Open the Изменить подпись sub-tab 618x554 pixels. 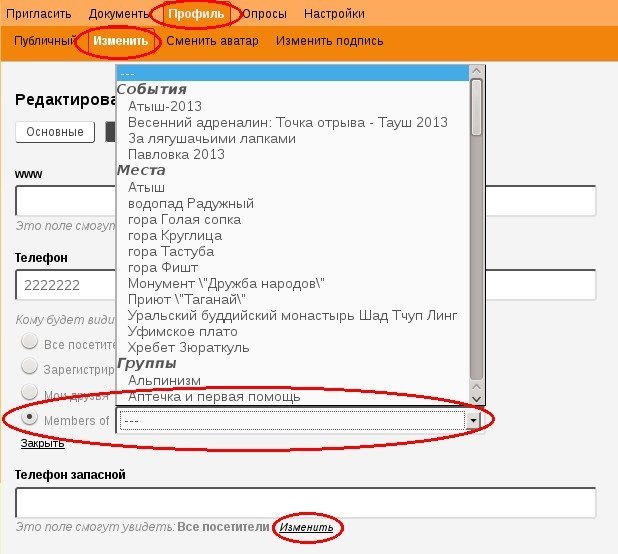[329, 41]
